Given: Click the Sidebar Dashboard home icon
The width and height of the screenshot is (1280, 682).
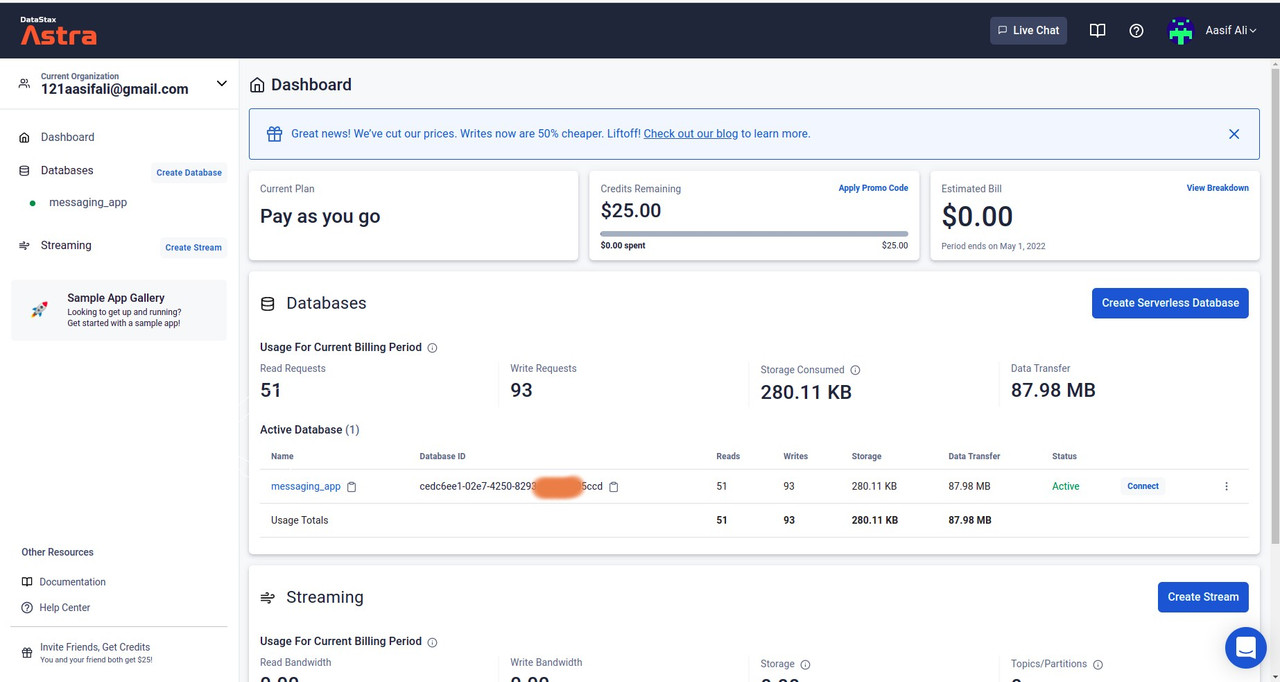Looking at the screenshot, I should click(x=25, y=137).
